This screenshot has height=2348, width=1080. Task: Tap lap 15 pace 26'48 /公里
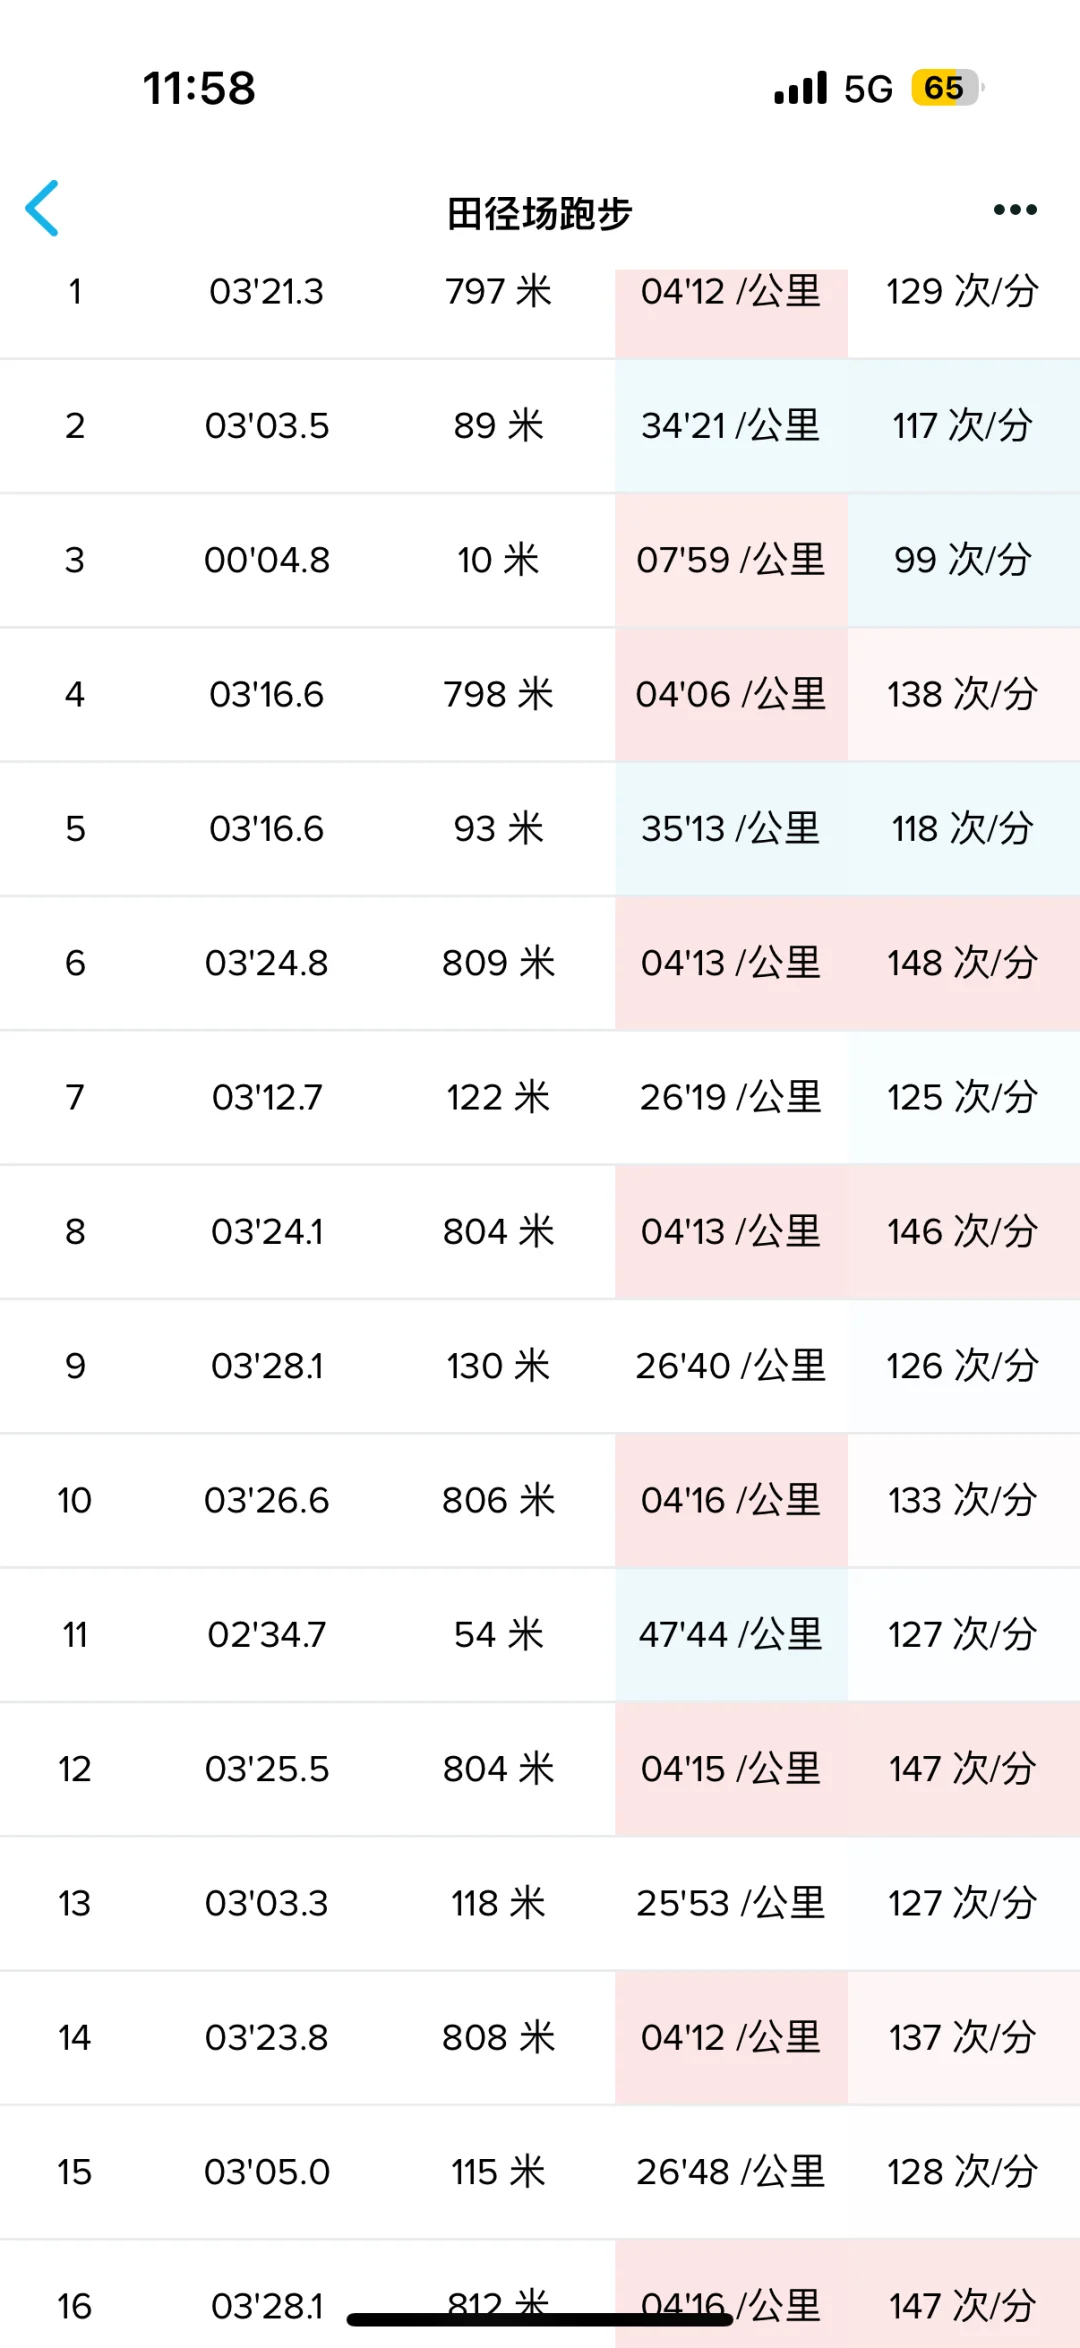731,2172
